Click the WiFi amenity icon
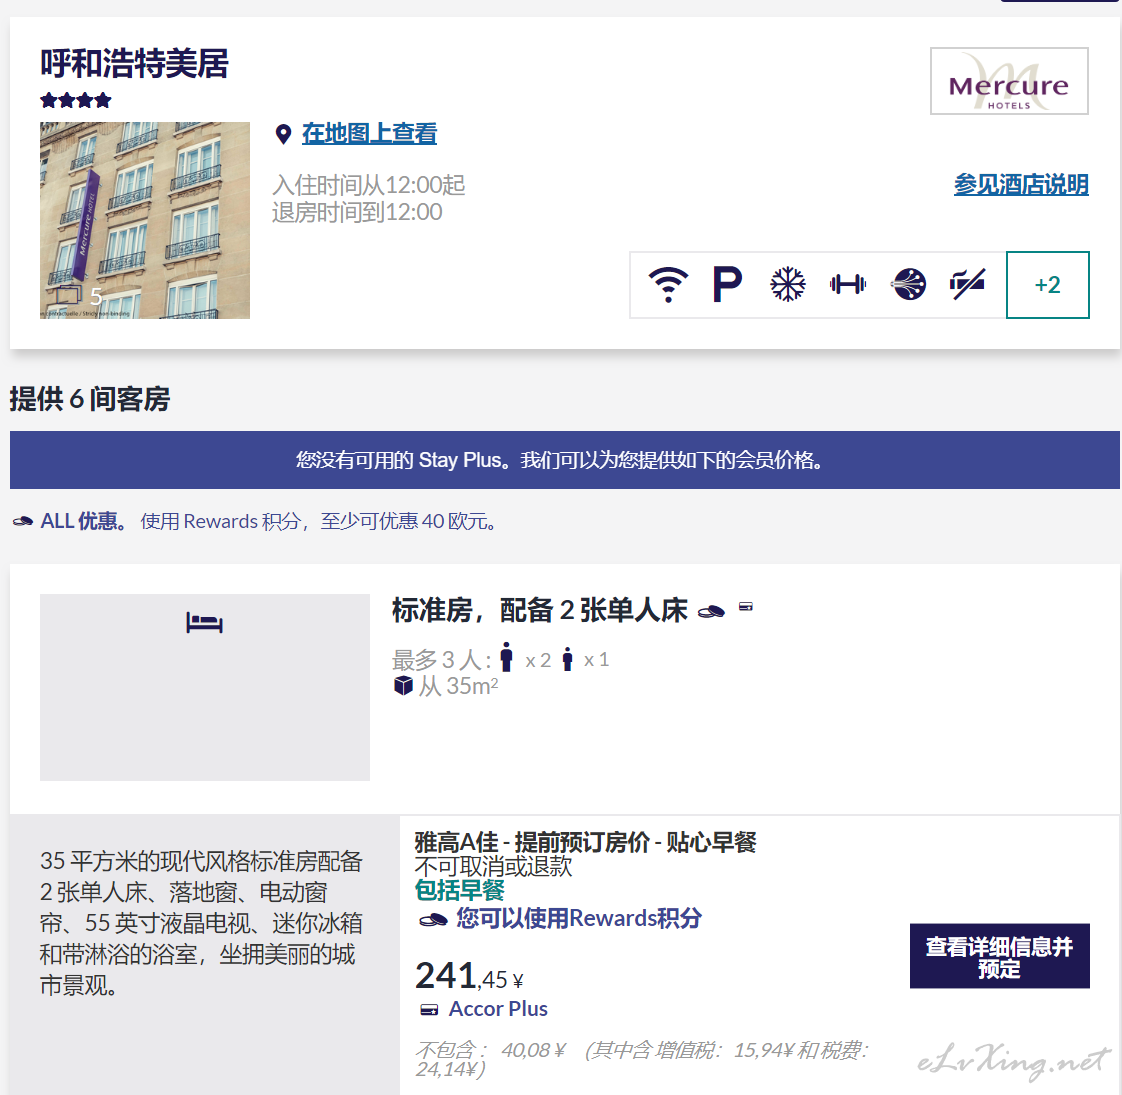1122x1095 pixels. (668, 285)
